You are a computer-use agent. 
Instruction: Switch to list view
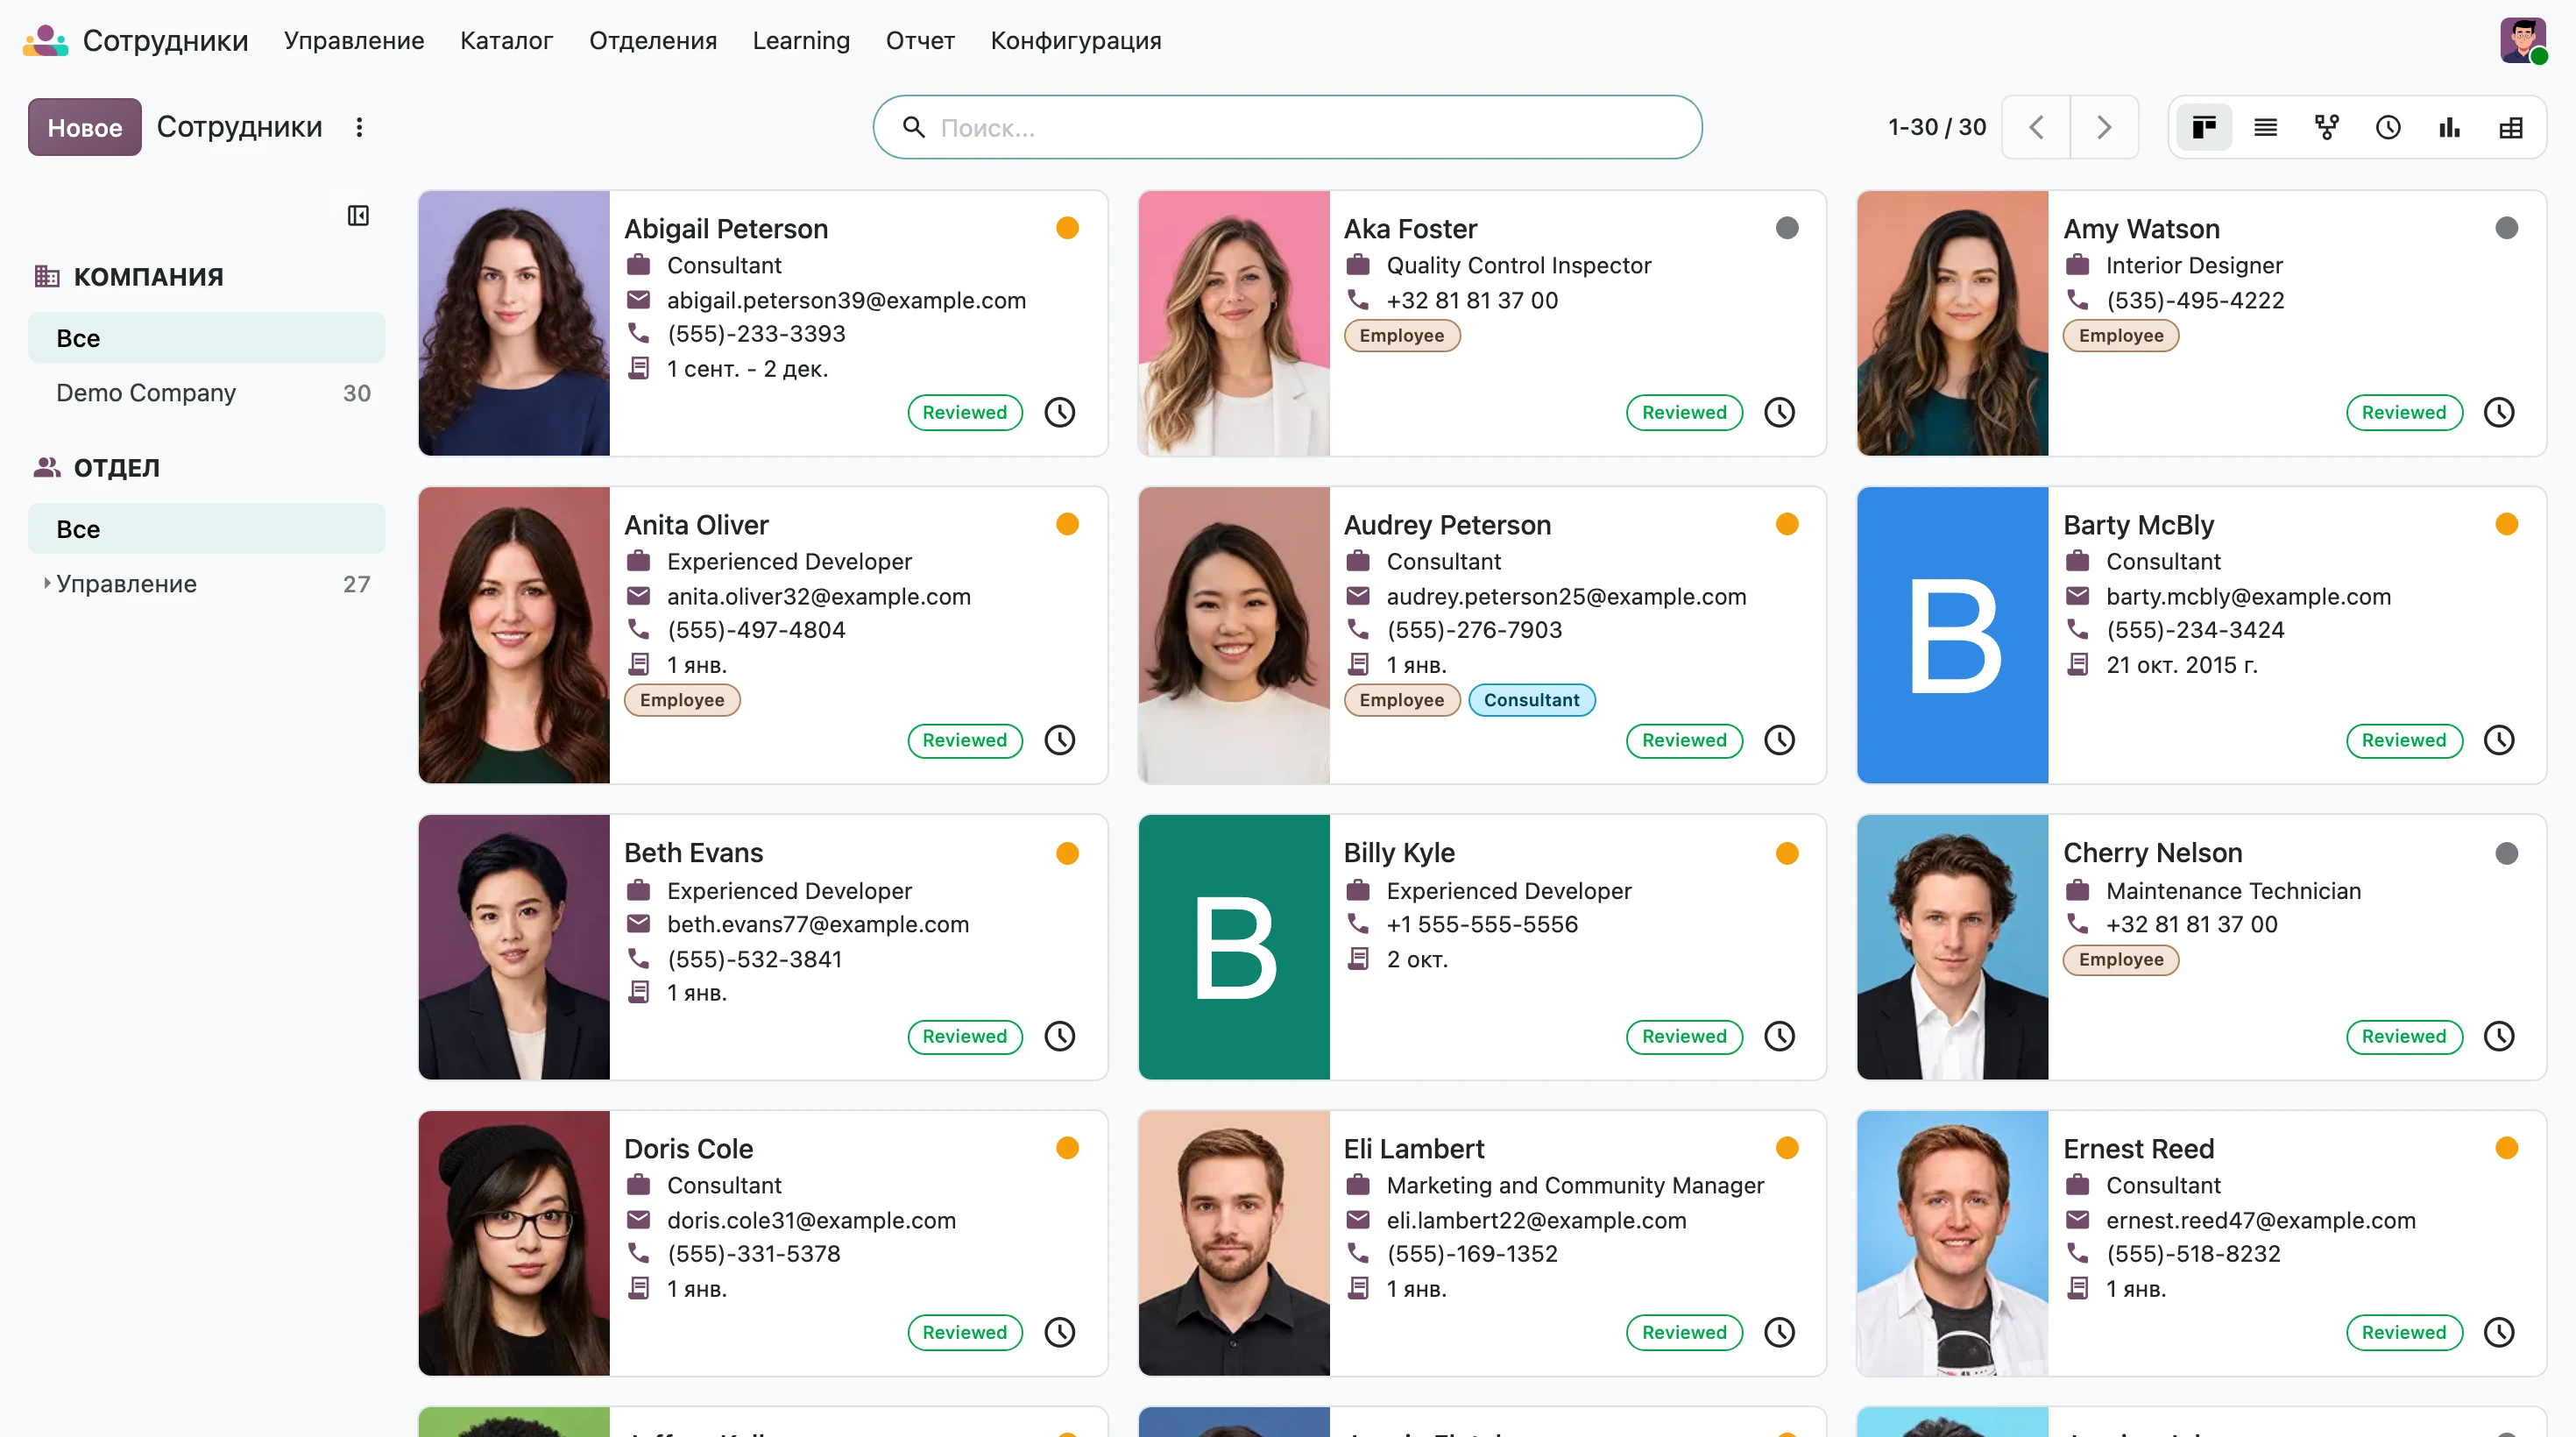coord(2265,127)
